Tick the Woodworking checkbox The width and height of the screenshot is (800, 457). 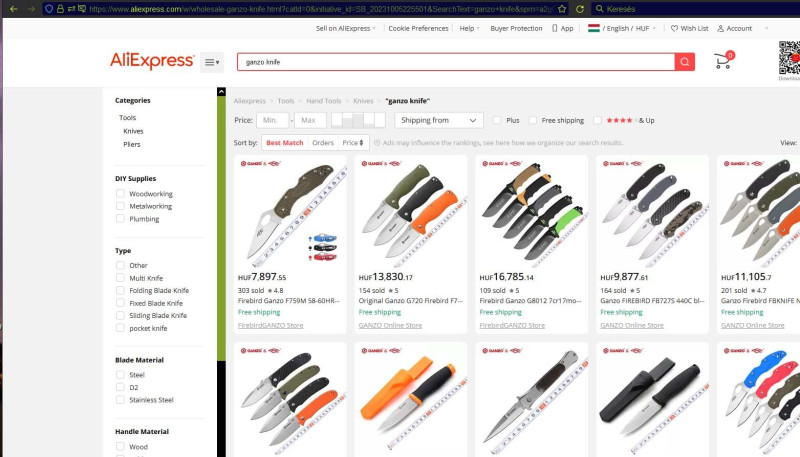point(120,193)
